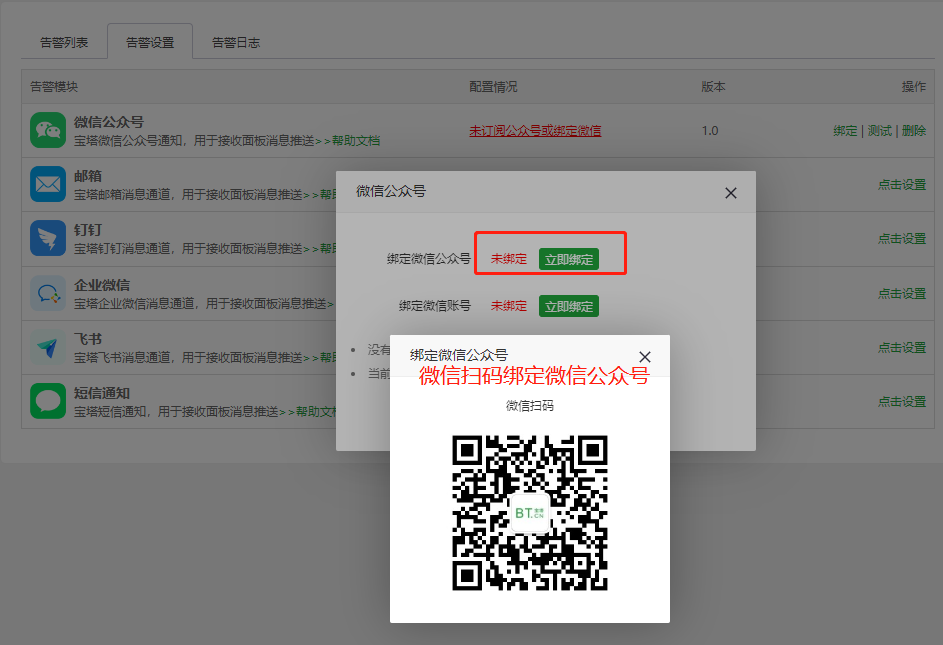The height and width of the screenshot is (645, 943).
Task: Click the 钉钉 module name text
Action: click(x=88, y=230)
